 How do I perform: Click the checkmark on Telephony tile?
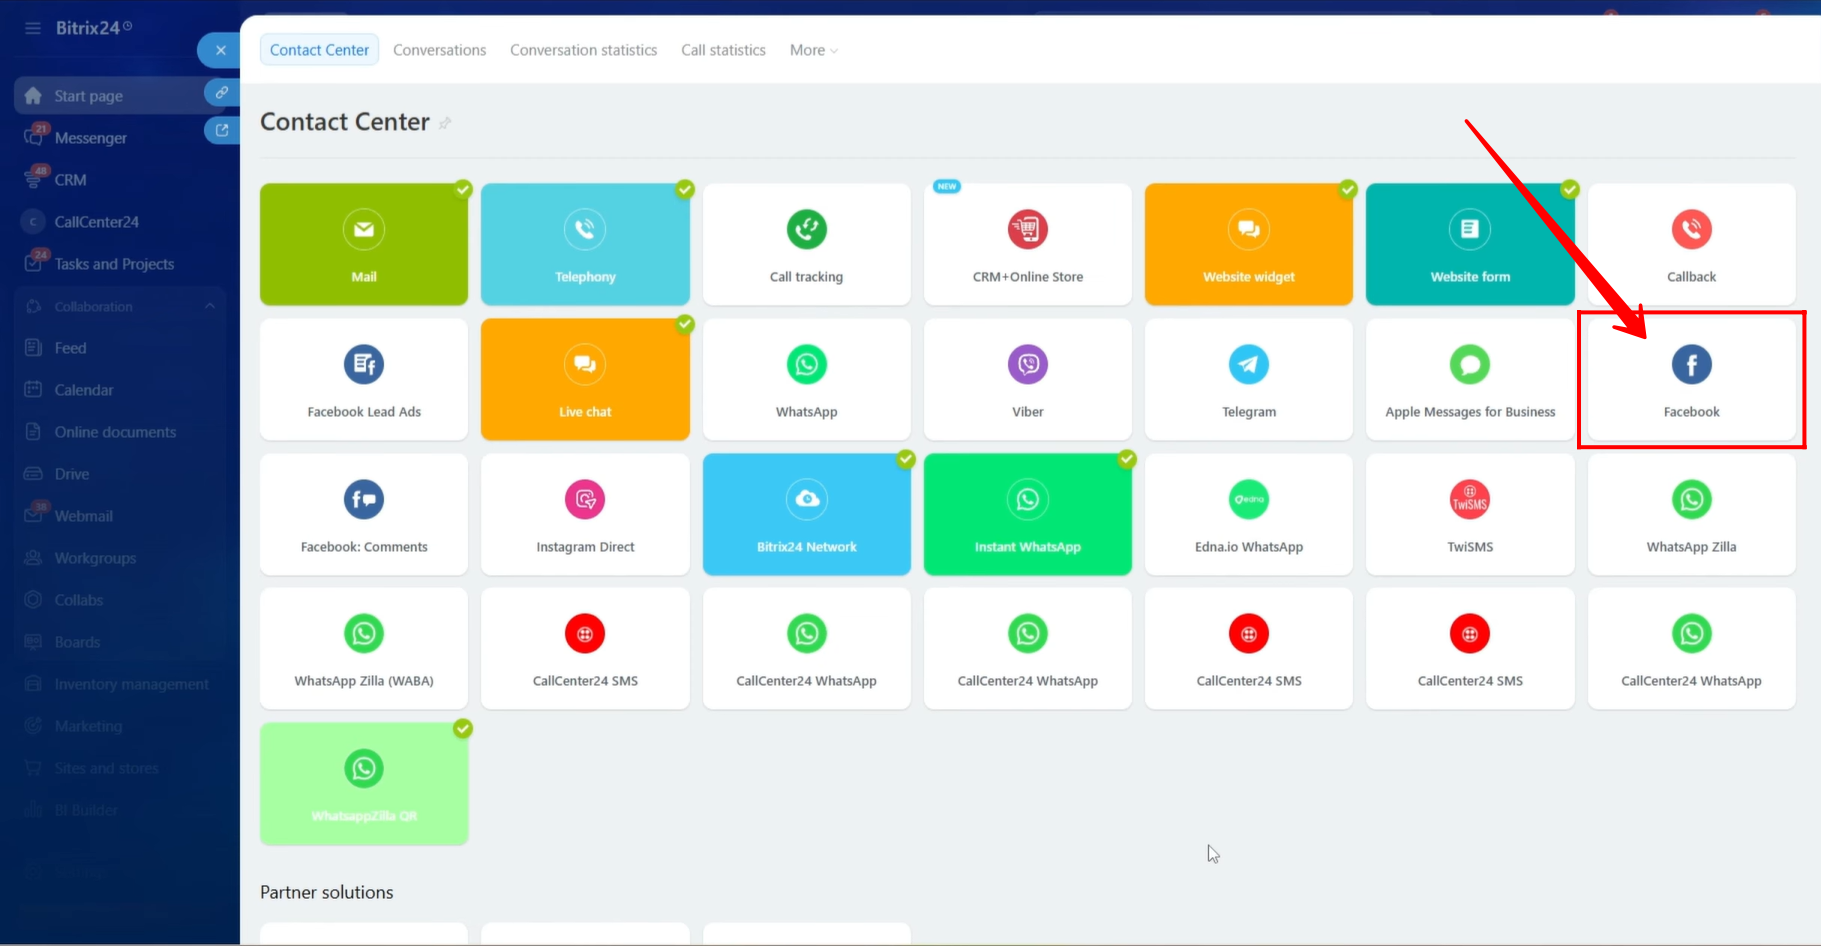[685, 189]
